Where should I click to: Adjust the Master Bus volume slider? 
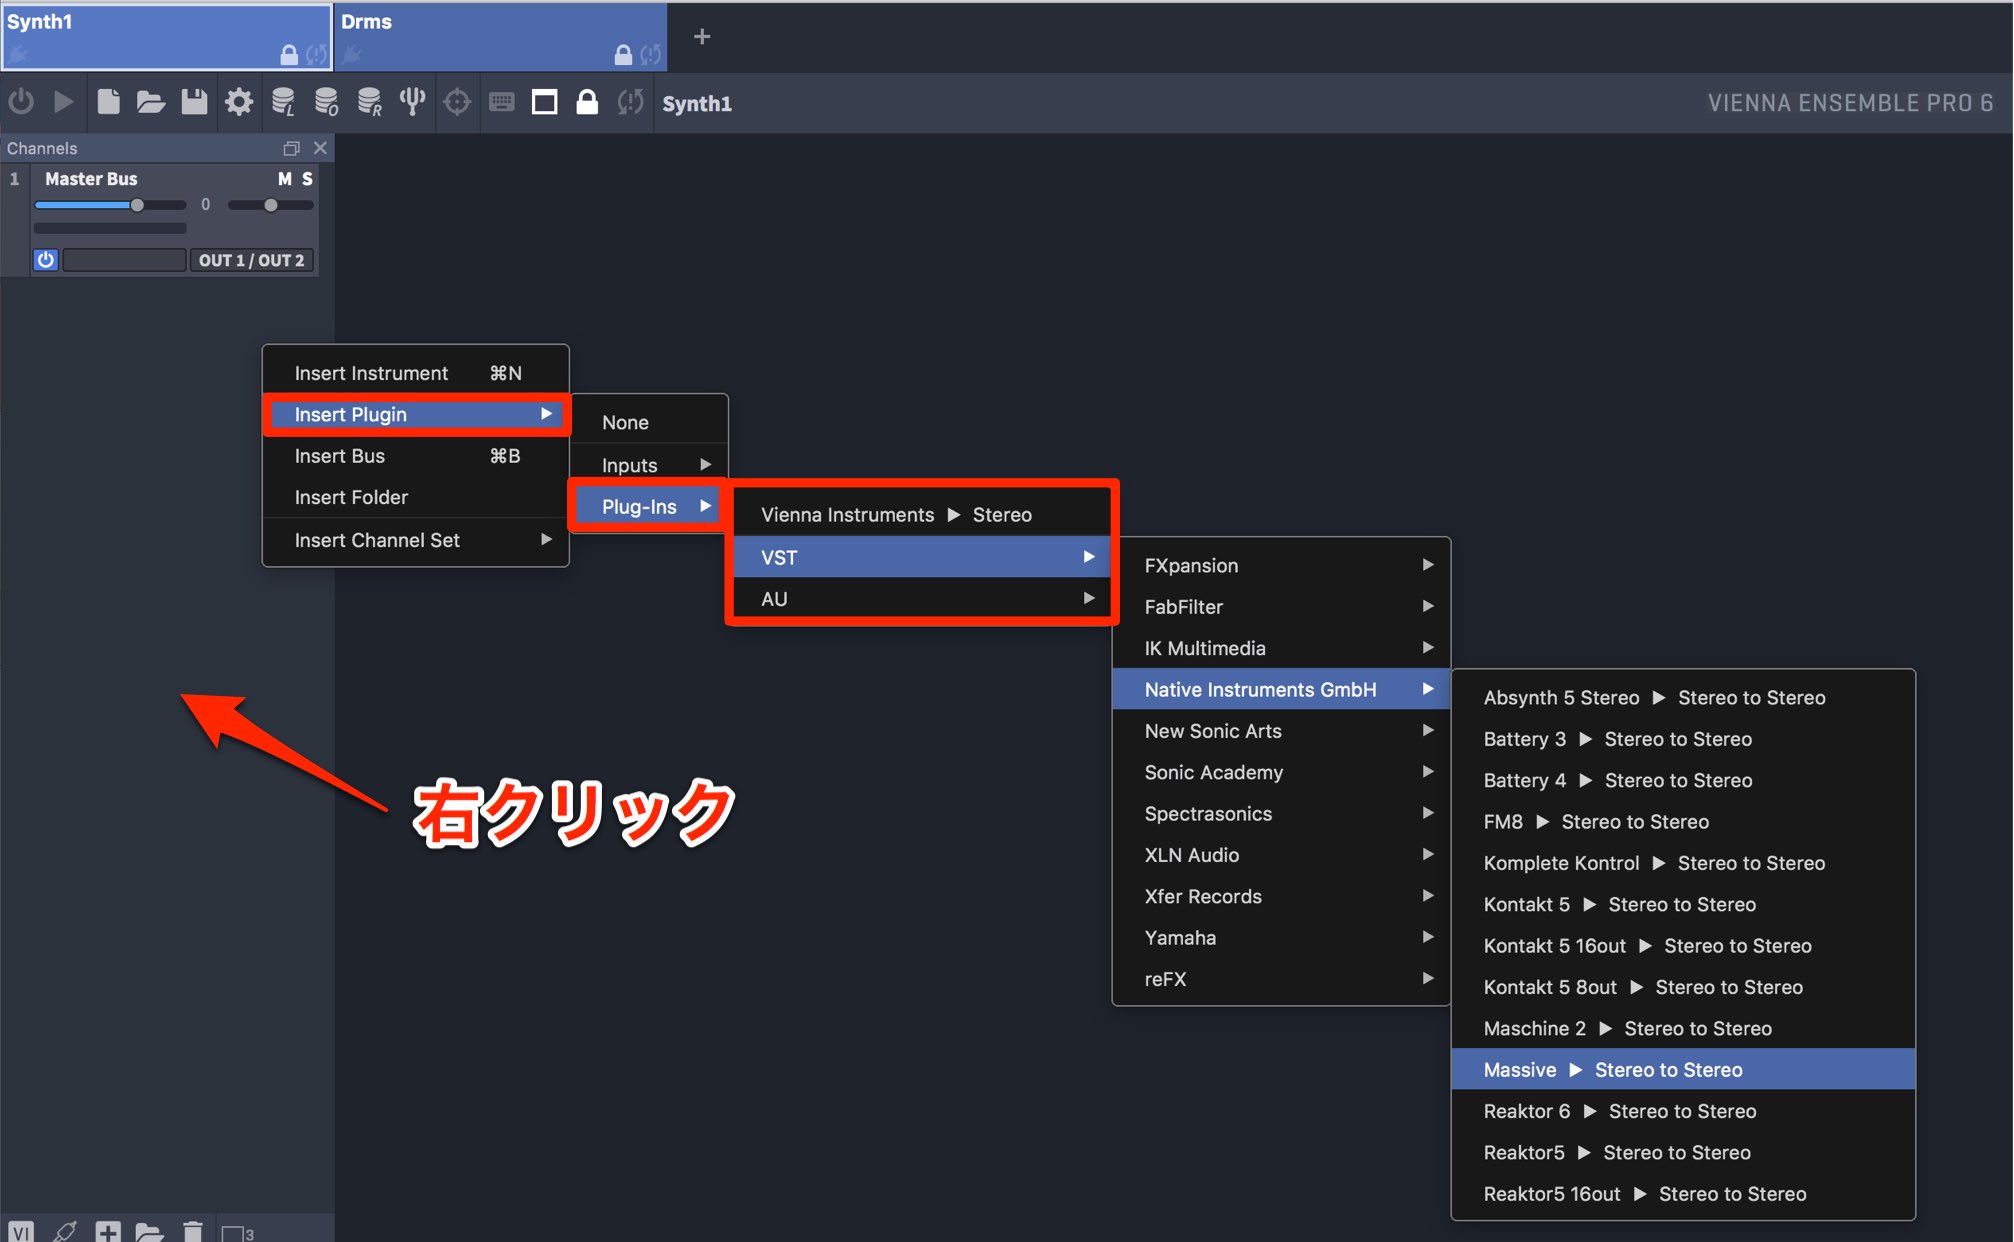click(x=110, y=205)
